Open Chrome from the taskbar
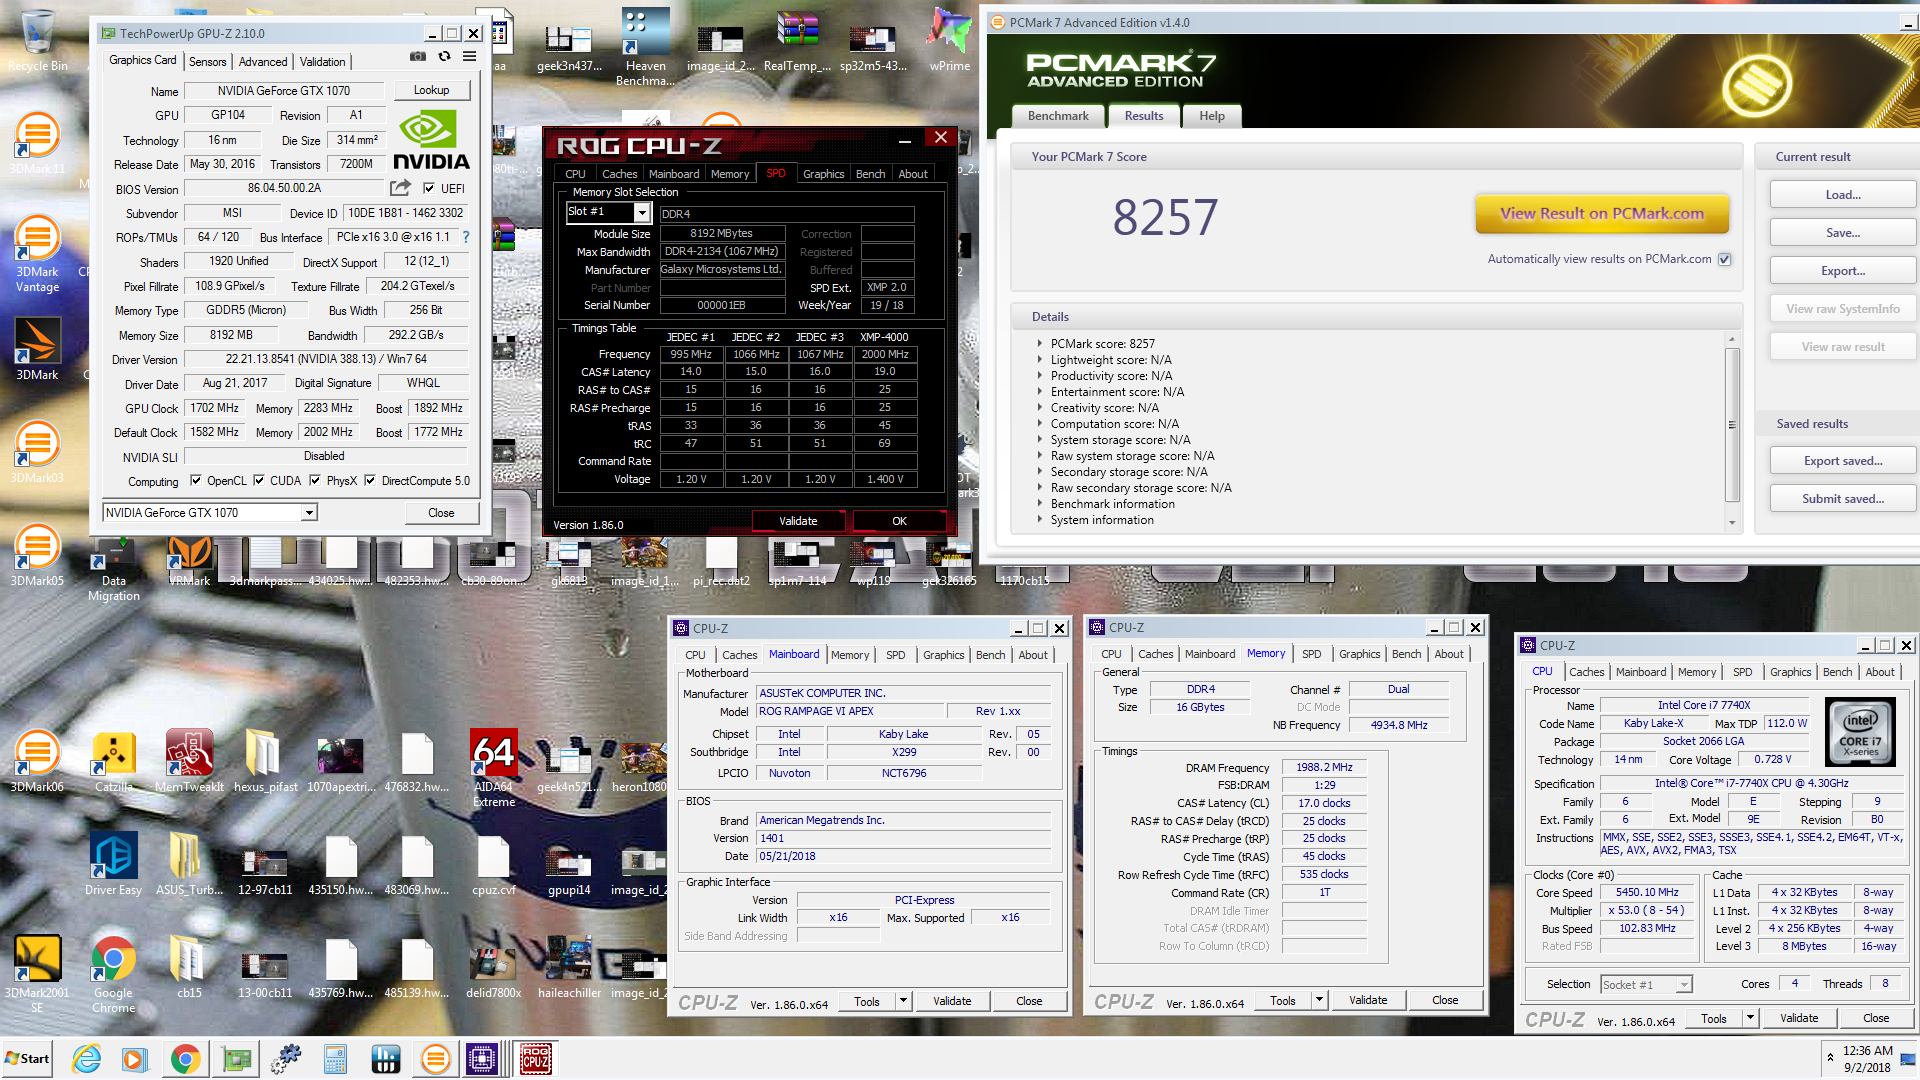The width and height of the screenshot is (1920, 1080). point(185,1058)
